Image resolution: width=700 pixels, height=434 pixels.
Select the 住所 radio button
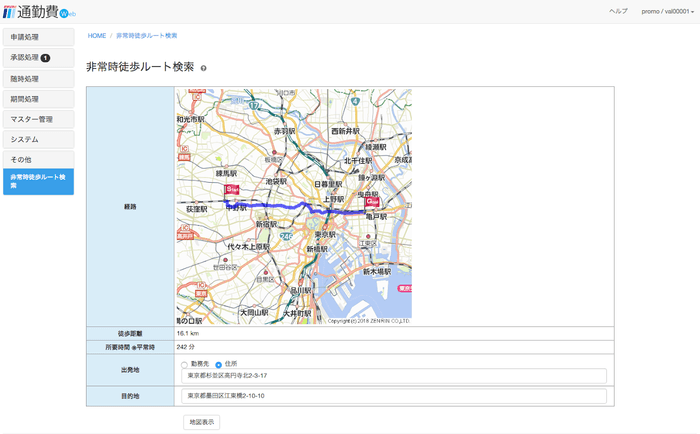tap(219, 364)
